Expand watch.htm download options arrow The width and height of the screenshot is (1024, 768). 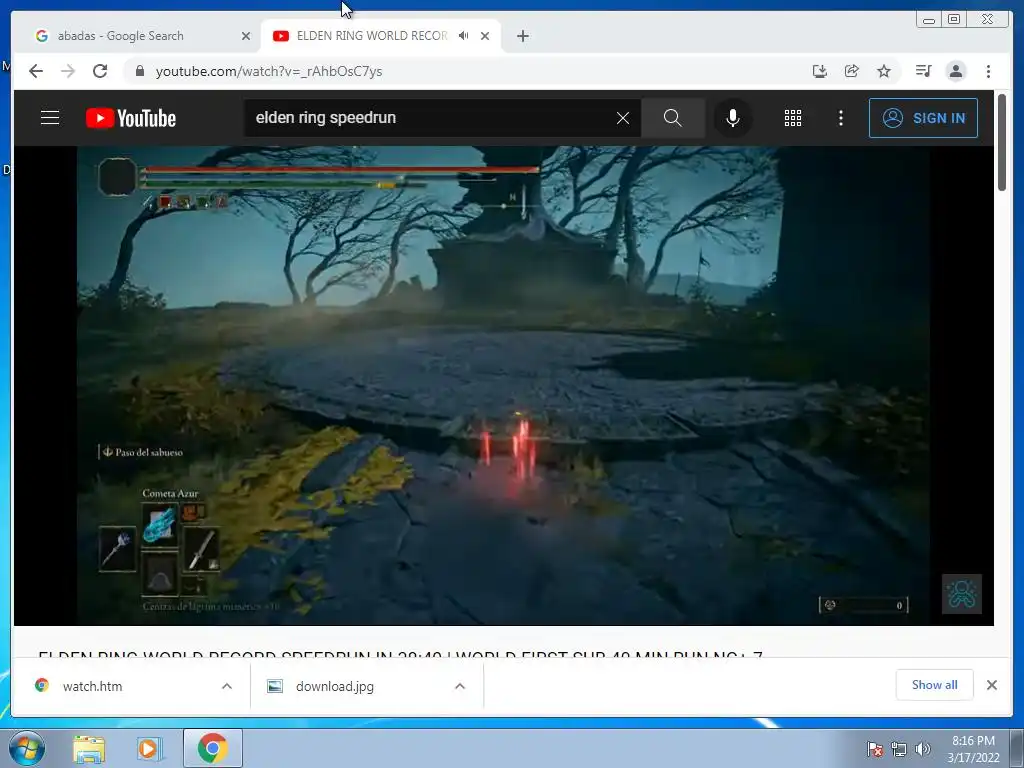coord(227,686)
